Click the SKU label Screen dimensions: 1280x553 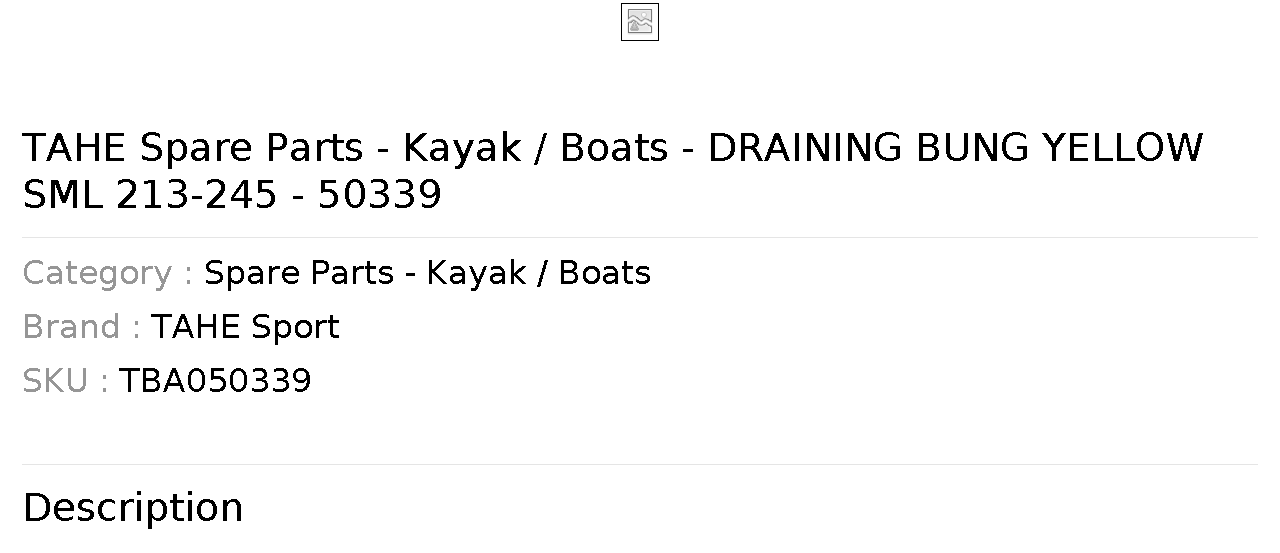65,381
